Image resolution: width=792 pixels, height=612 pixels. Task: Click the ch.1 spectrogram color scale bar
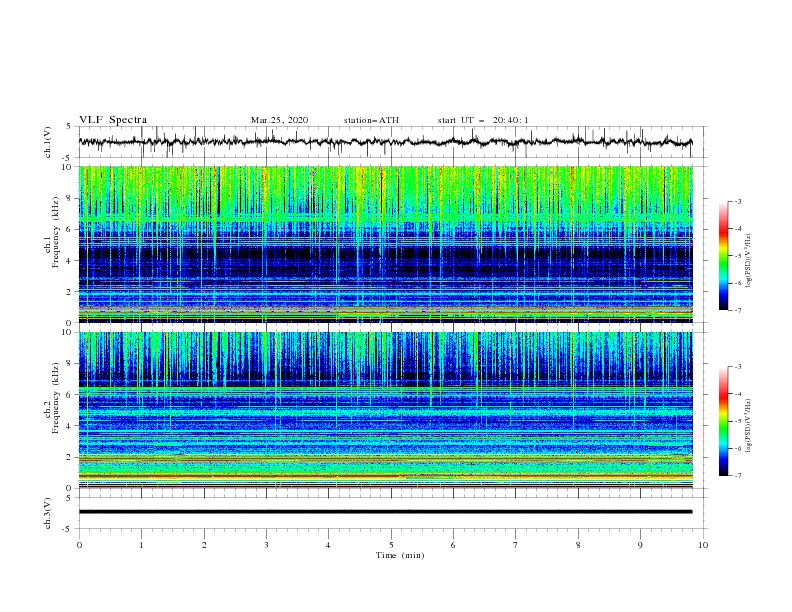[x=723, y=256]
